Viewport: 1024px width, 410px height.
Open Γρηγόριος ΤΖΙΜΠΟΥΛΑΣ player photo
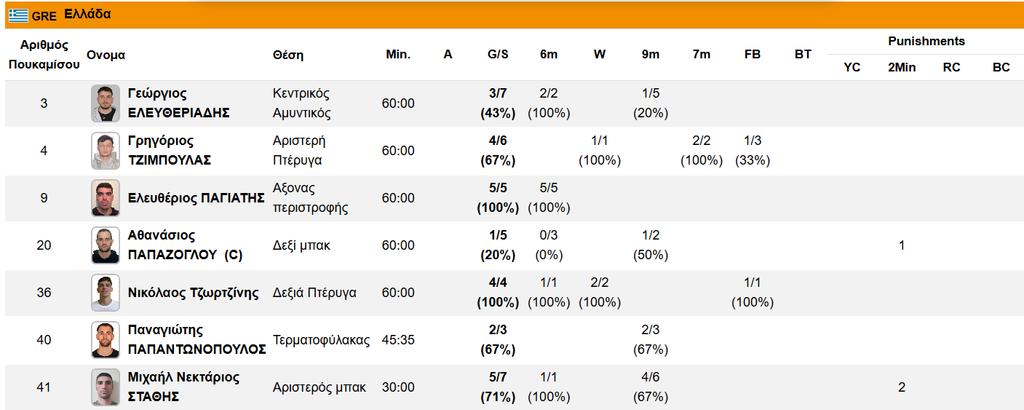[x=105, y=151]
